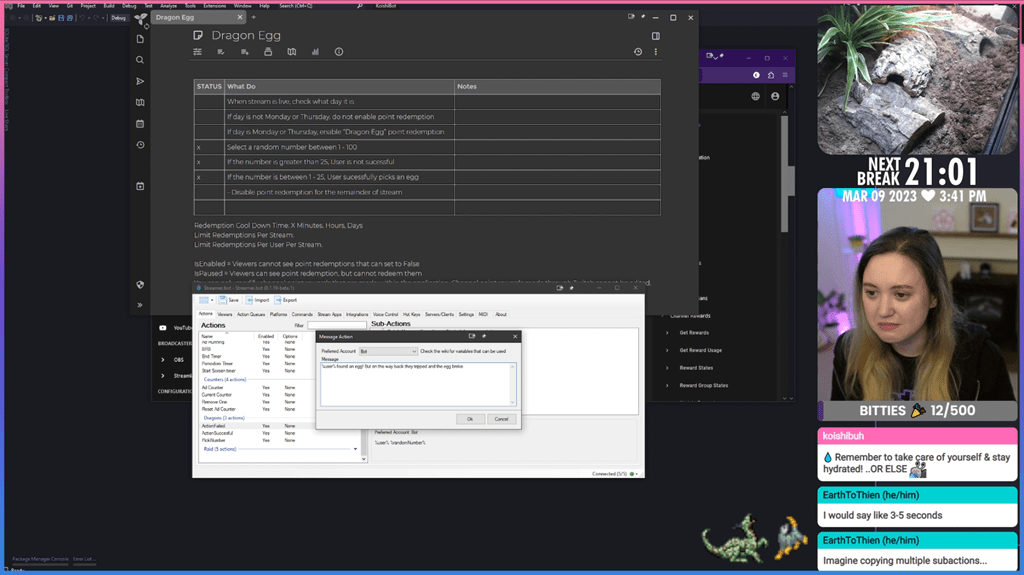Open the Debug menu in Visual Studio
The width and height of the screenshot is (1024, 575).
tap(129, 6)
